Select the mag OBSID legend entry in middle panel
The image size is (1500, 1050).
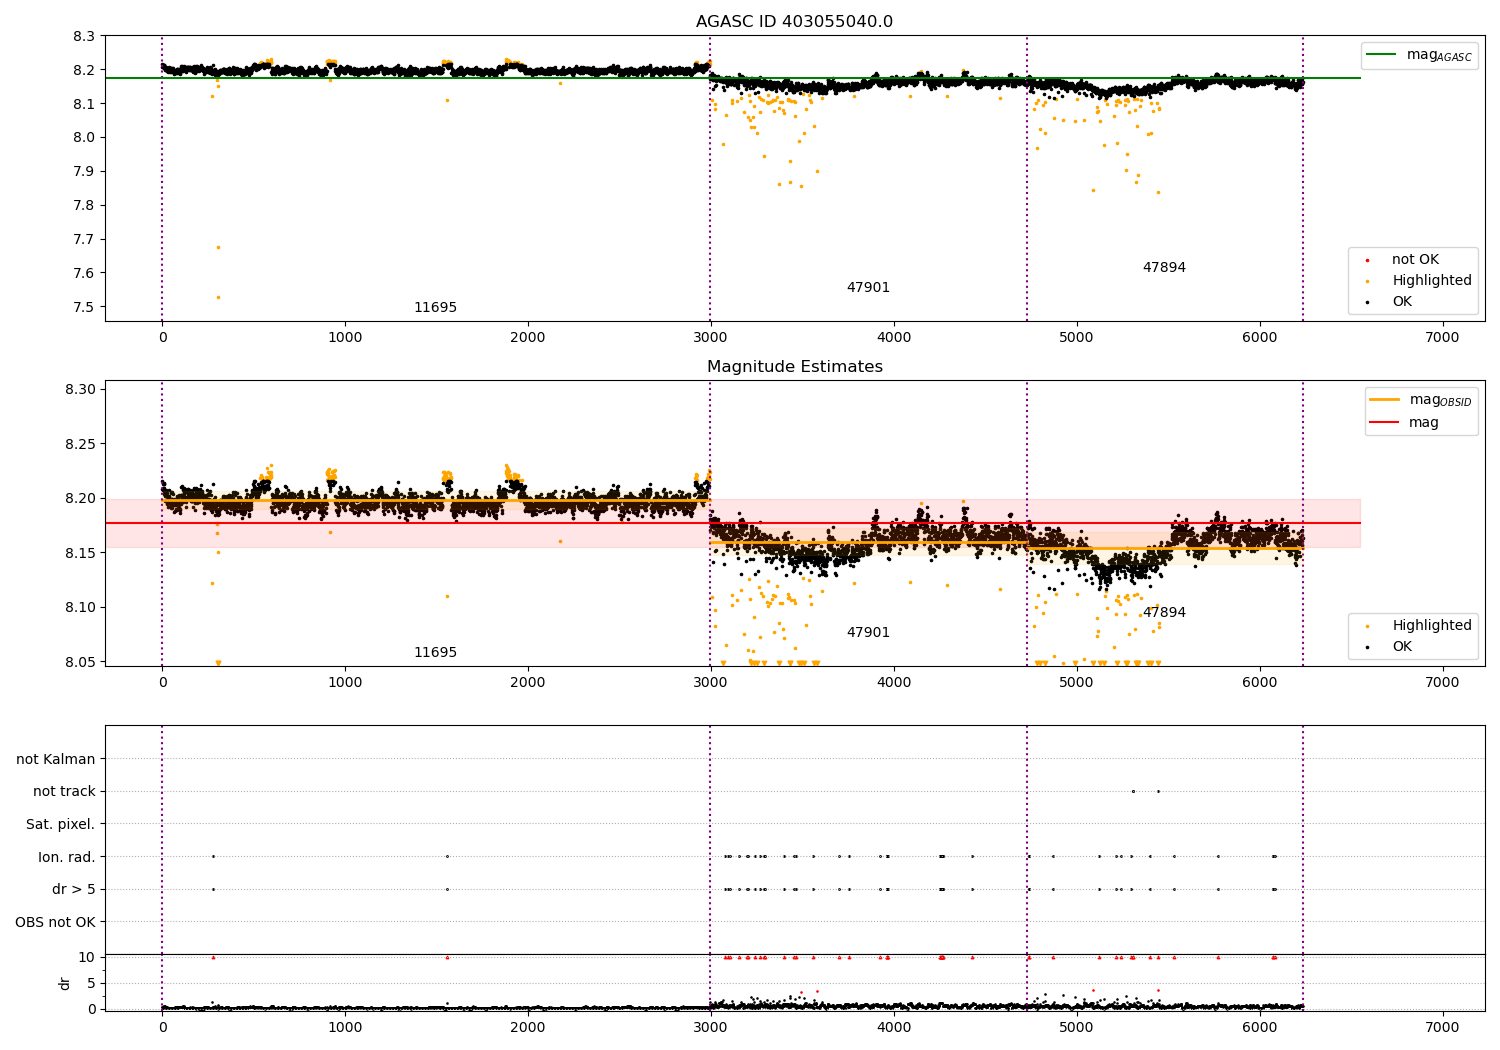tap(1421, 400)
